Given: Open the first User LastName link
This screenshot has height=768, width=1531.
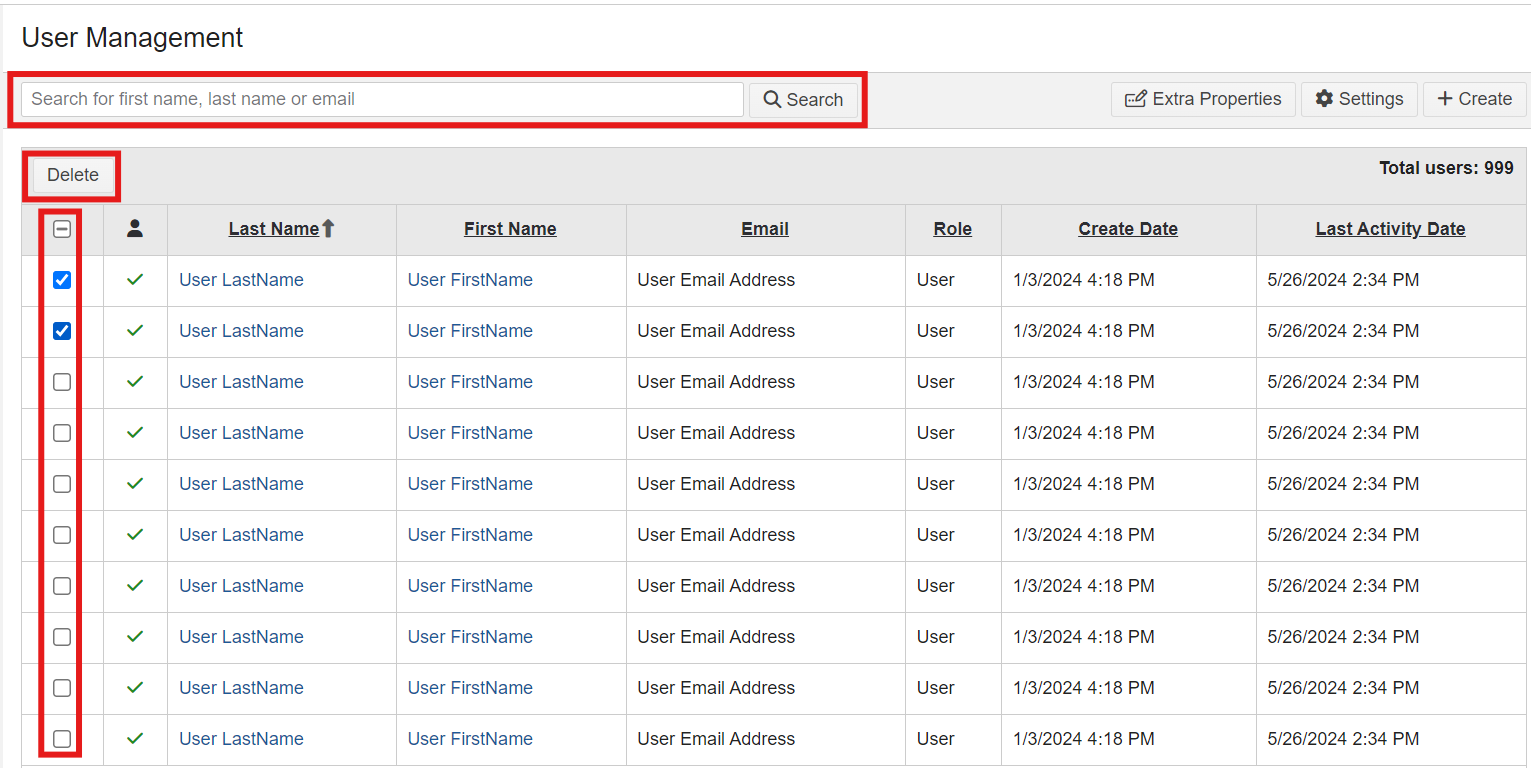Looking at the screenshot, I should [x=241, y=279].
